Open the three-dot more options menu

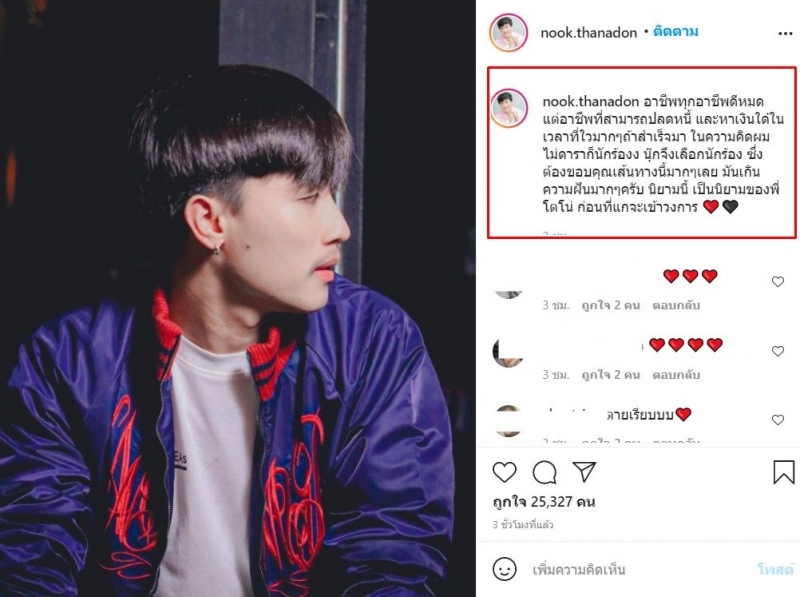click(x=785, y=34)
